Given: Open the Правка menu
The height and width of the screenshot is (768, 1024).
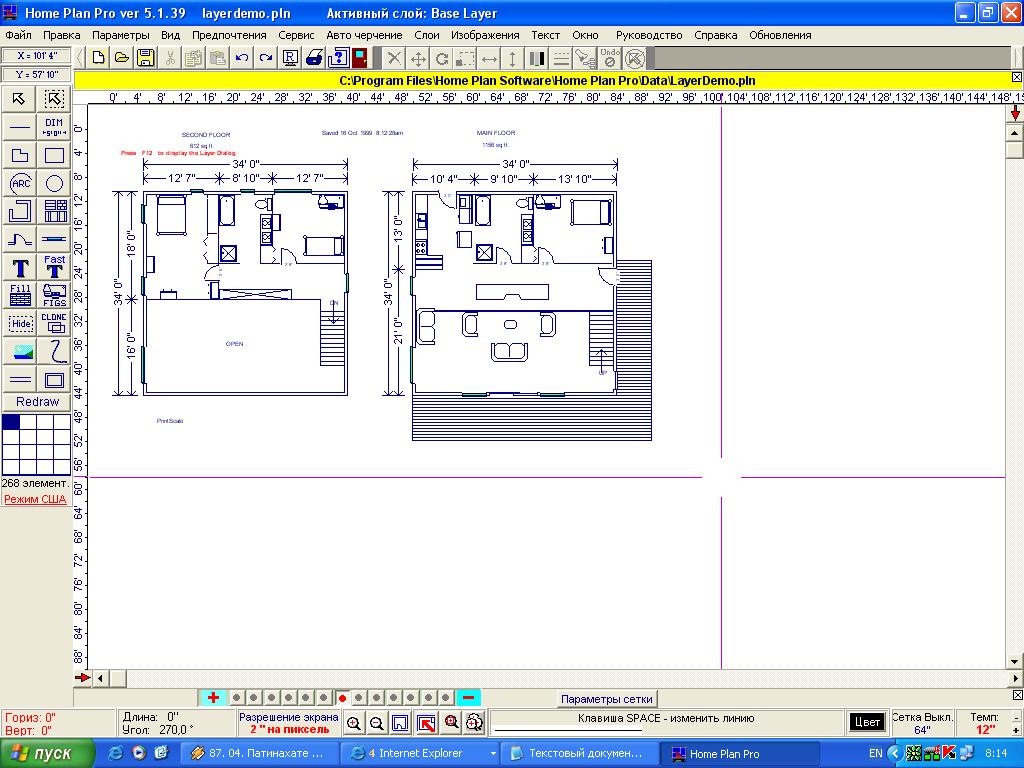Looking at the screenshot, I should pos(61,35).
